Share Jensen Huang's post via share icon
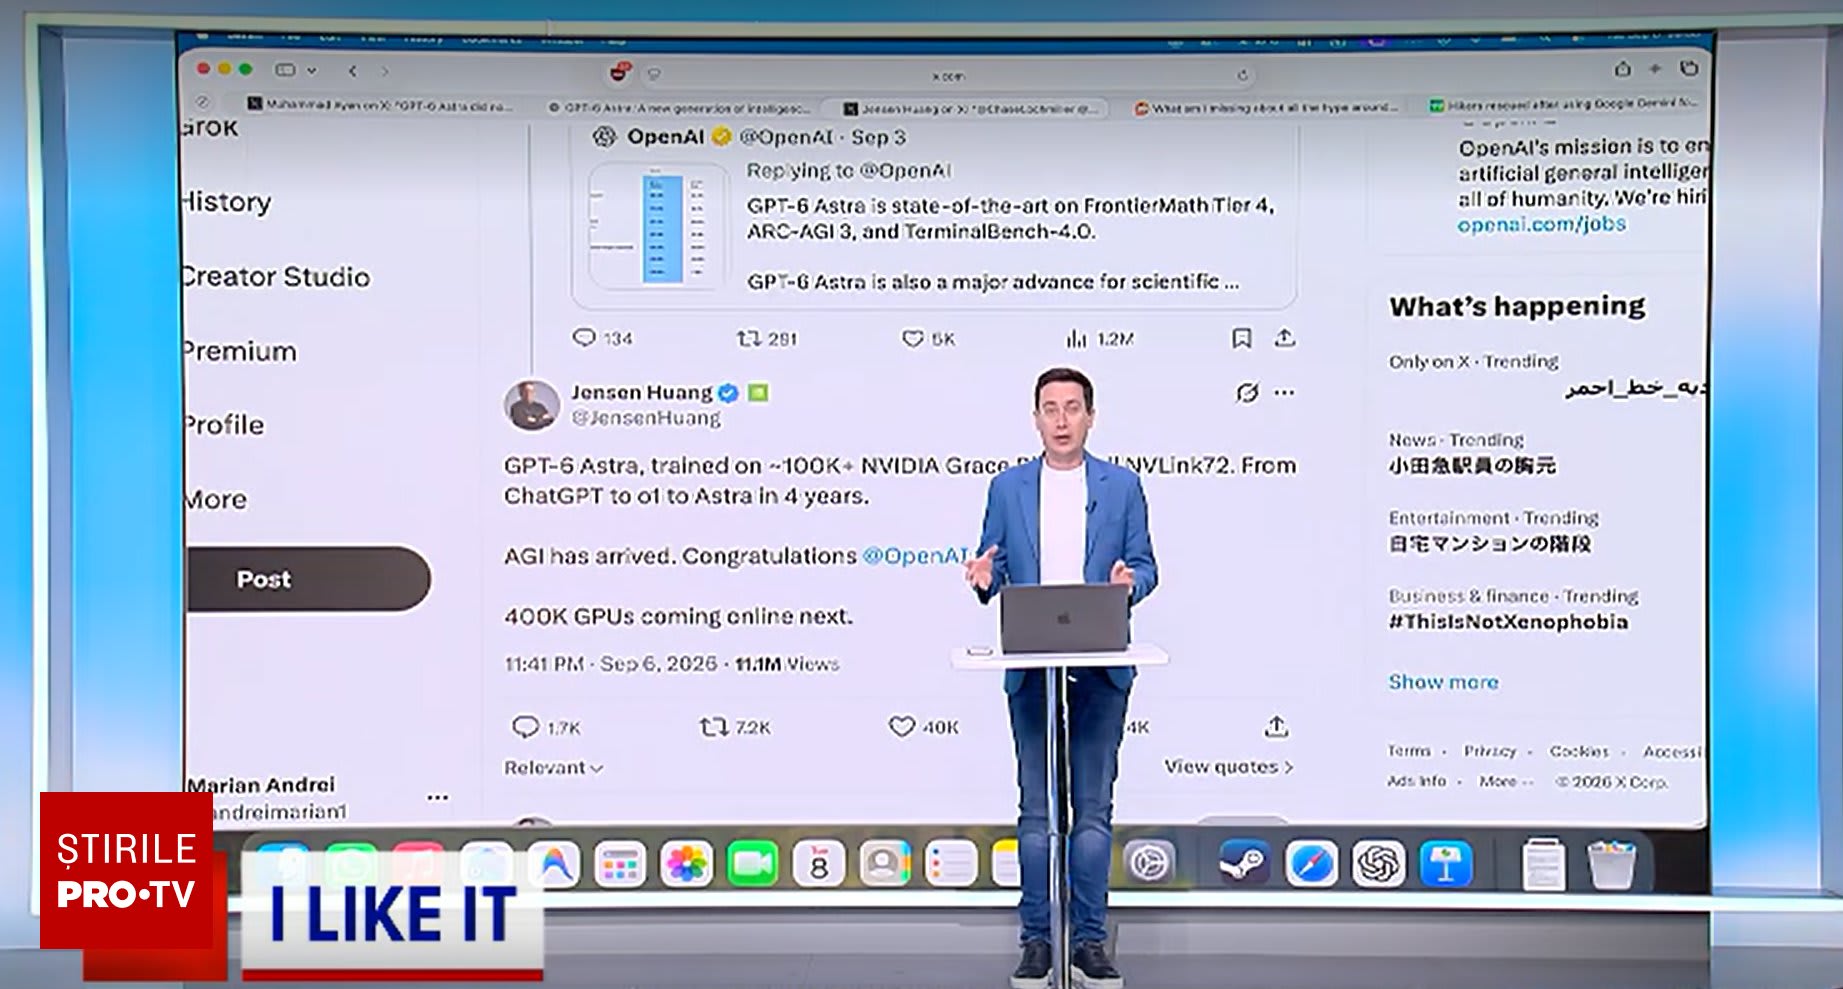The image size is (1843, 989). [x=1275, y=726]
